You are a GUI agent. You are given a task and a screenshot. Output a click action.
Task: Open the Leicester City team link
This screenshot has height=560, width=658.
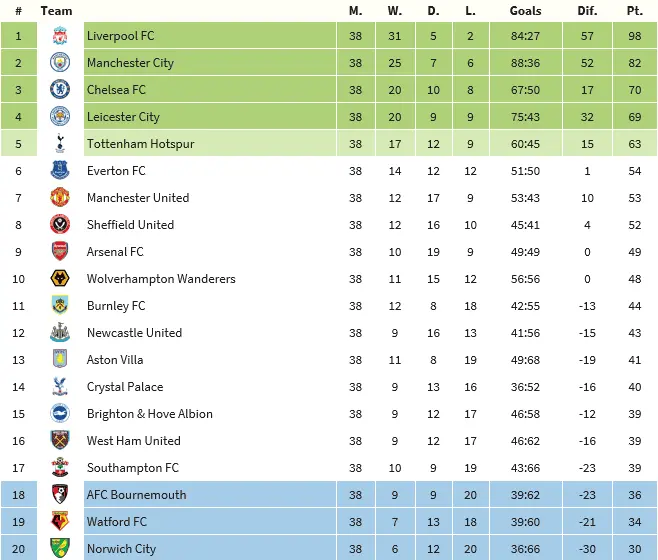[123, 117]
